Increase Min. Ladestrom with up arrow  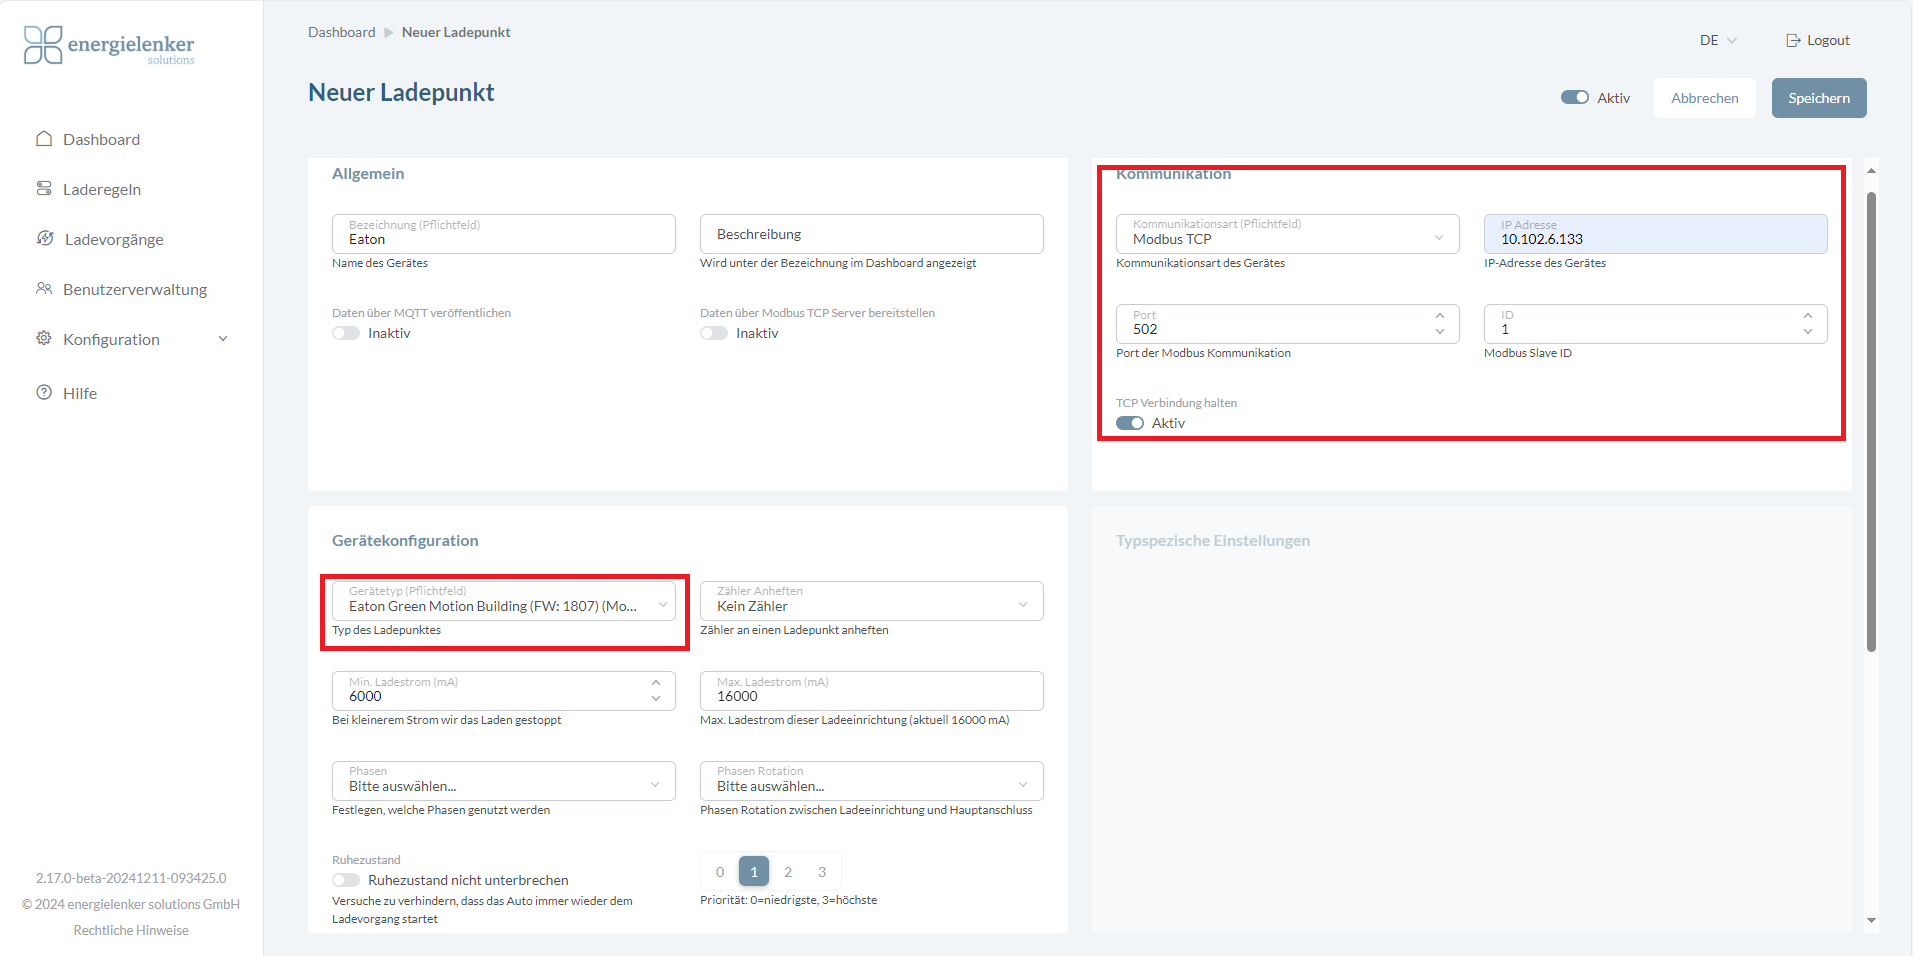click(656, 683)
